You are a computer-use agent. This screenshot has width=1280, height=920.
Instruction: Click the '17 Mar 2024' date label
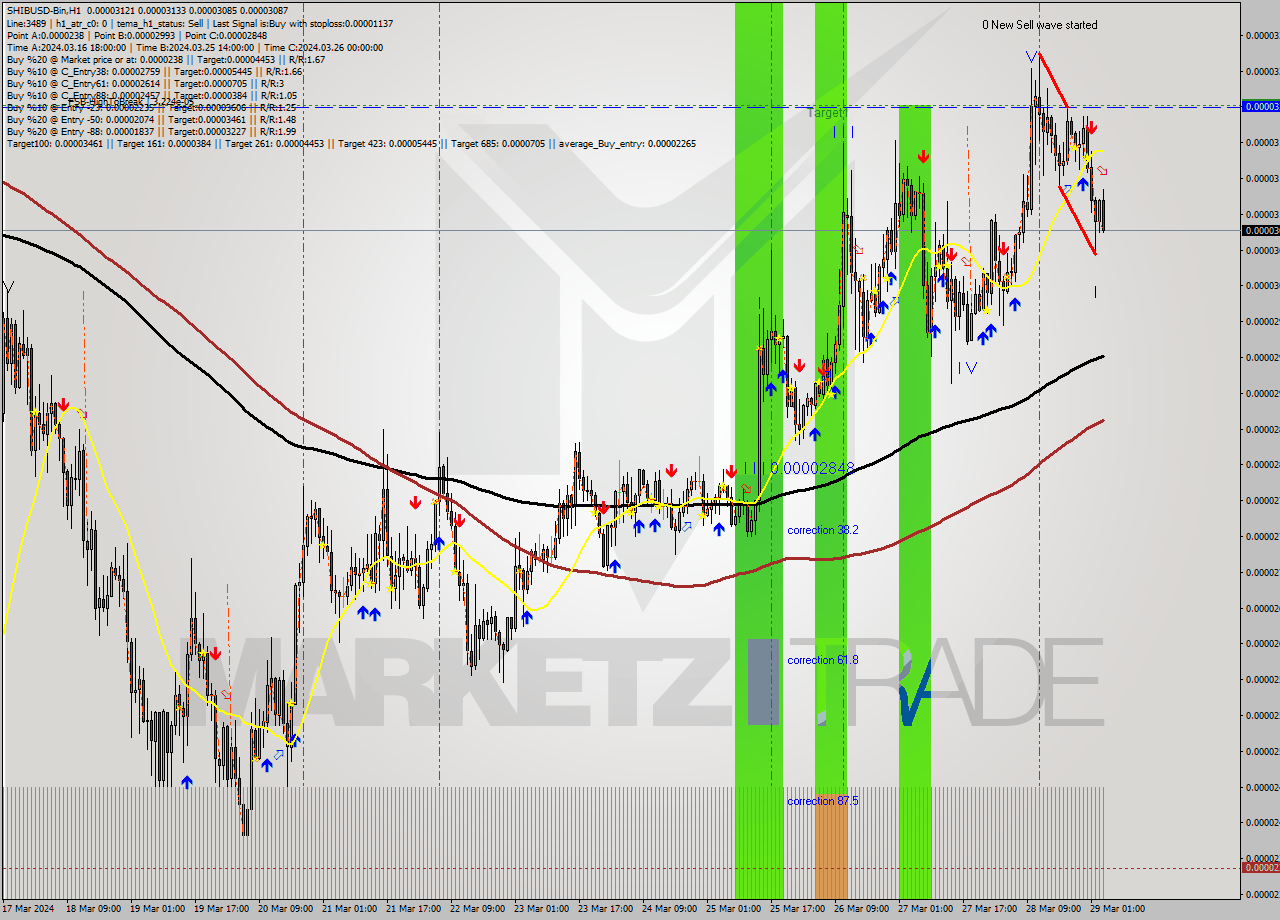[28, 909]
